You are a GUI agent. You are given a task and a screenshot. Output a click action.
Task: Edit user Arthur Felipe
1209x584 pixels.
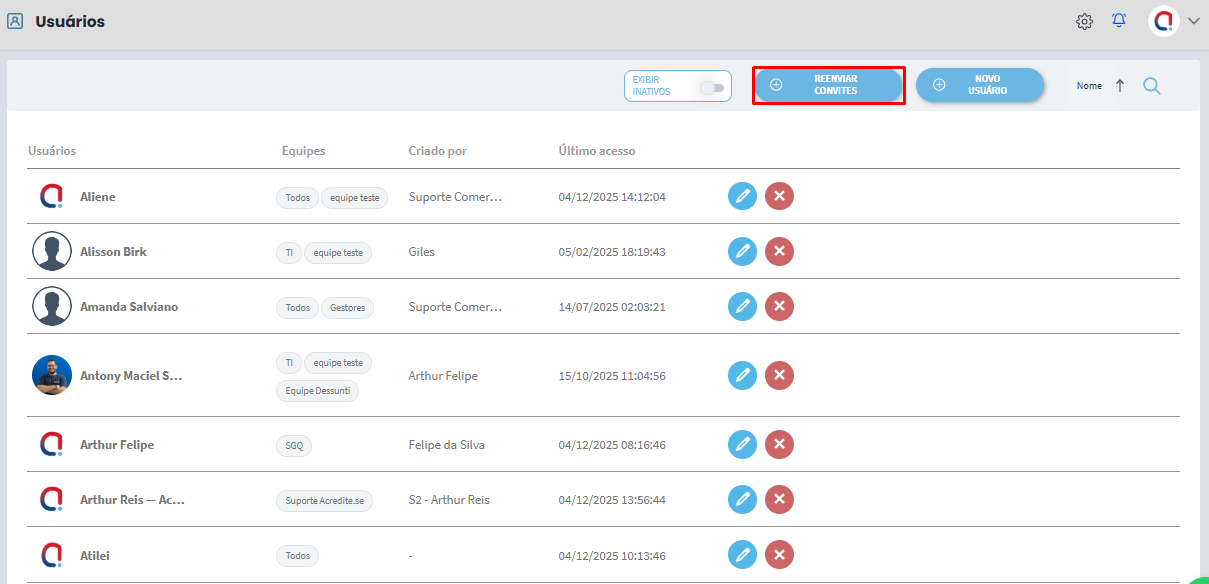click(742, 444)
